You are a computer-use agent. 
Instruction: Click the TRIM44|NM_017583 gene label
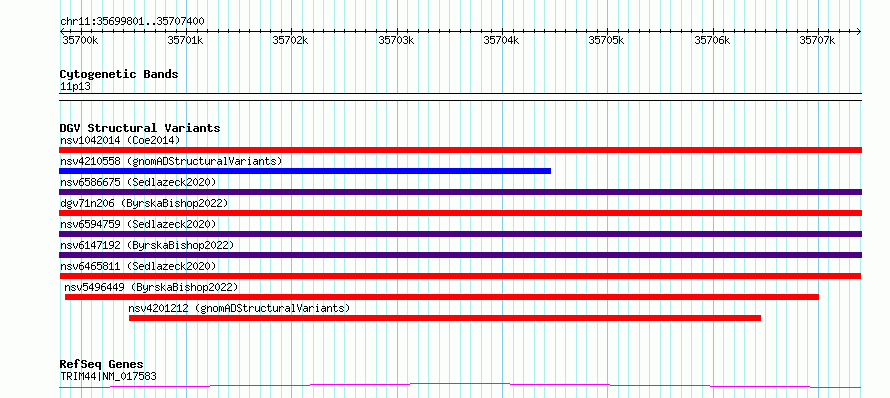coord(108,376)
